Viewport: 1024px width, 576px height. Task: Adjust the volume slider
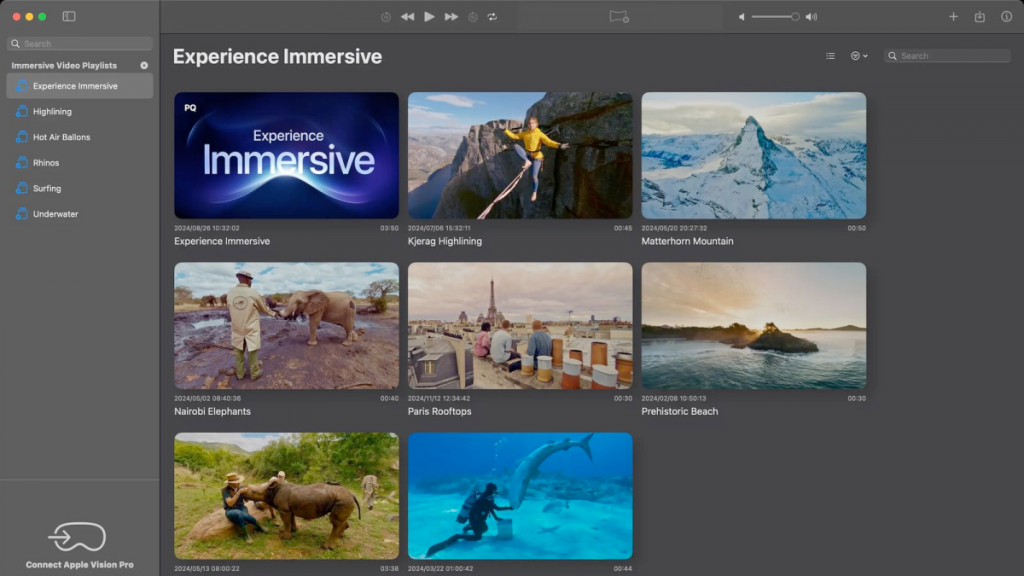pos(775,16)
